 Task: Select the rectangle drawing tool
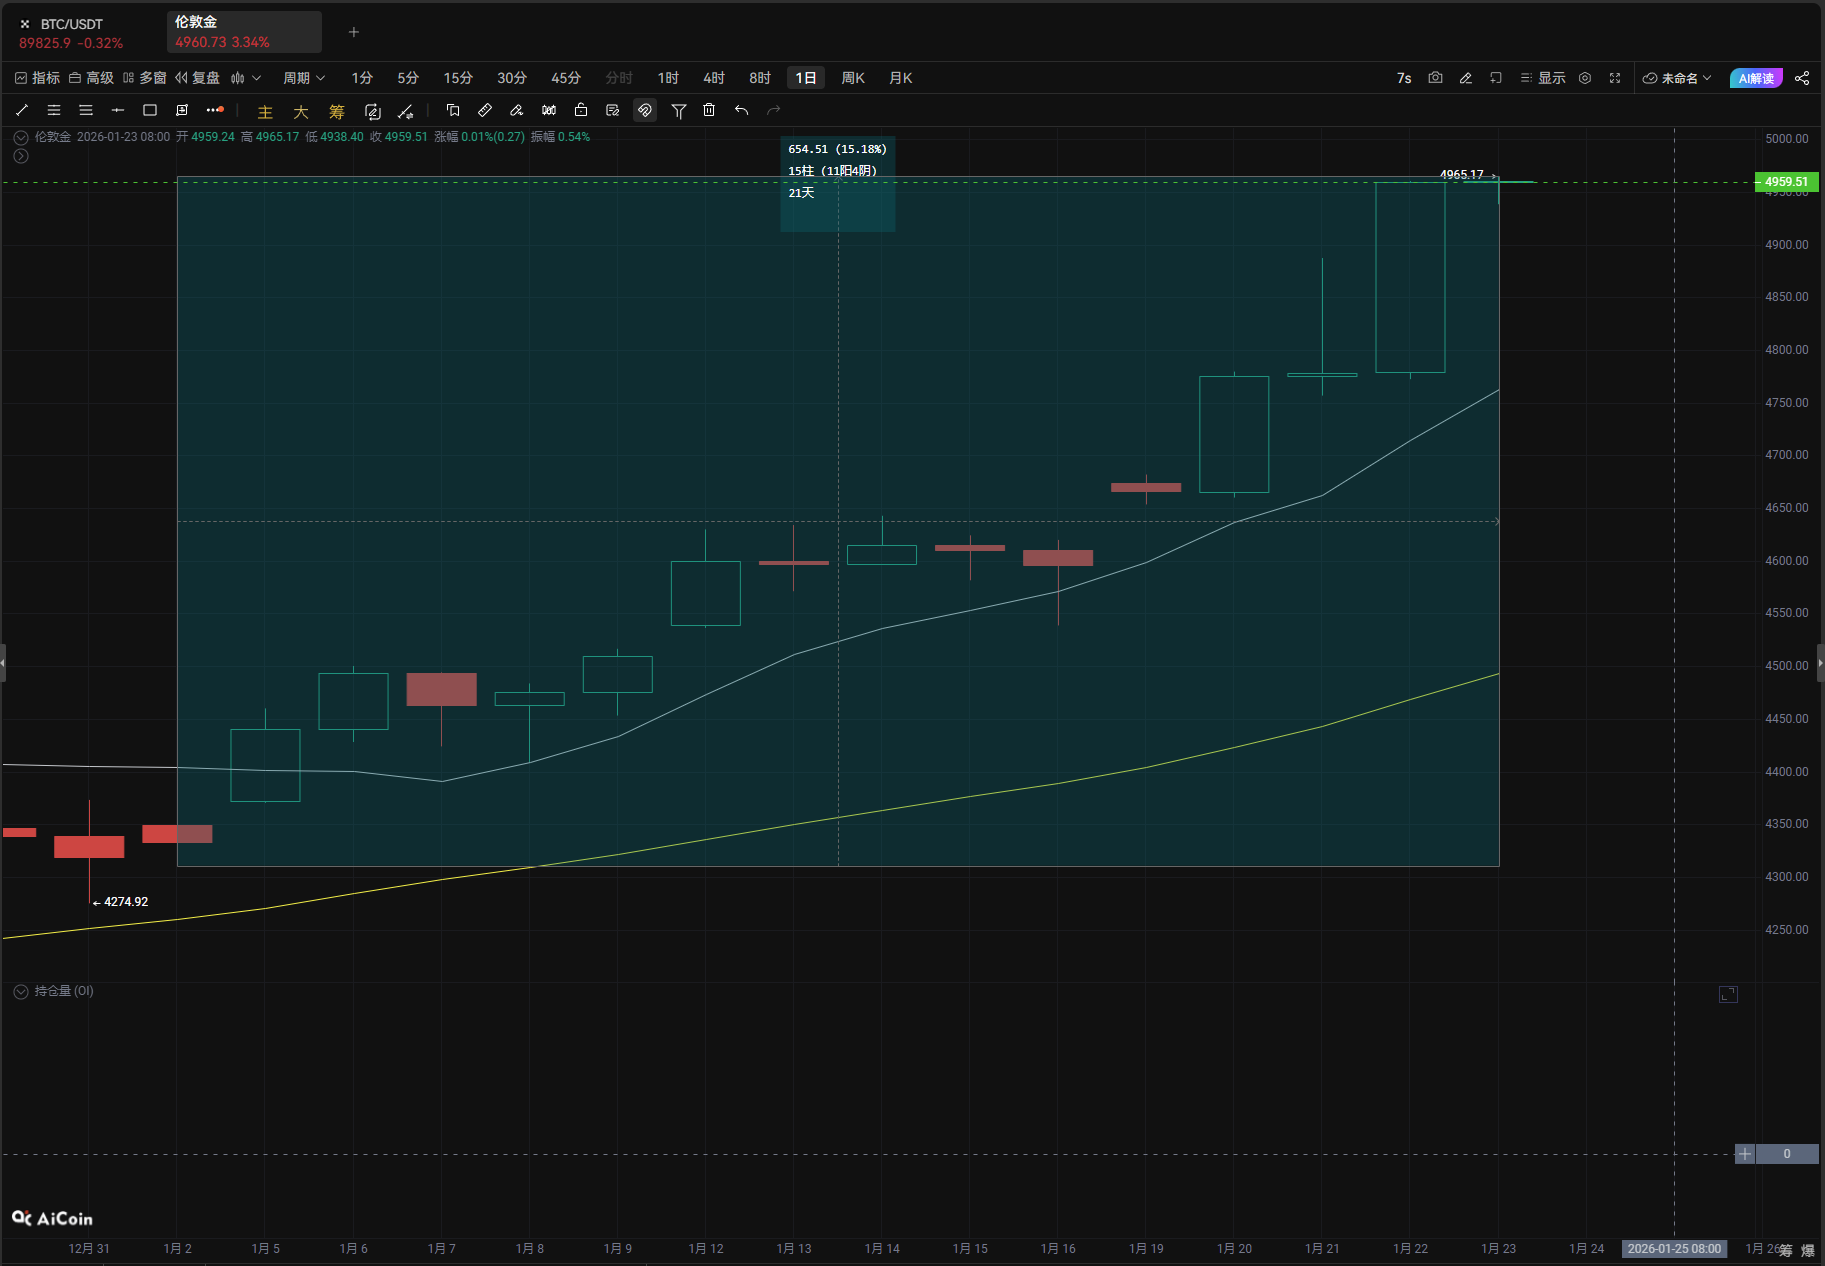pyautogui.click(x=150, y=110)
